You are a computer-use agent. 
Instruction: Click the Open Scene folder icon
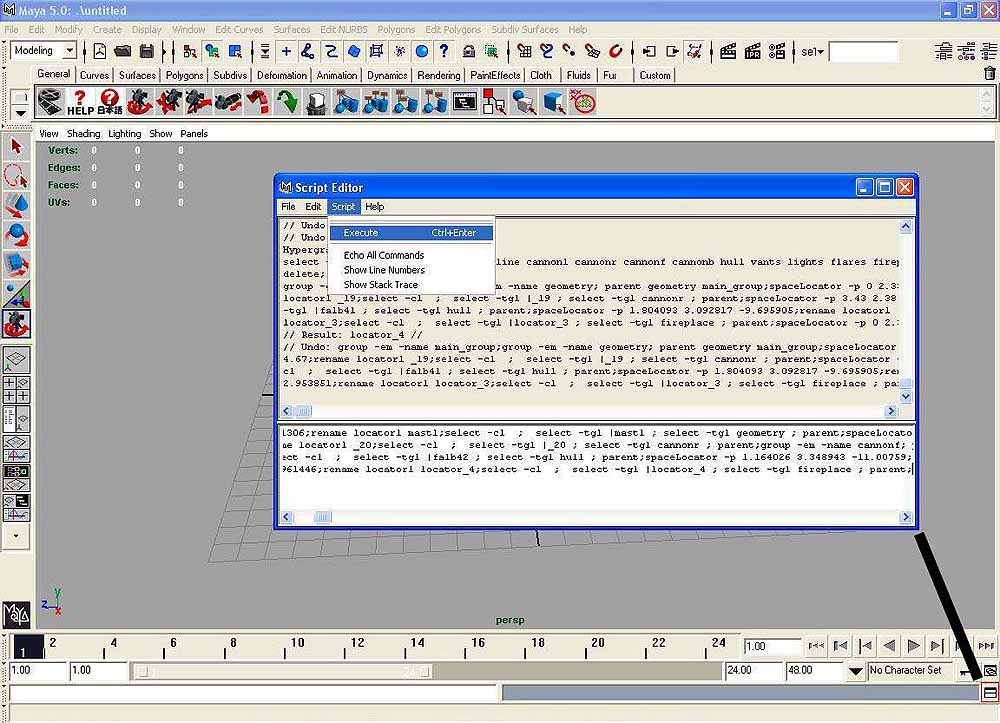122,52
